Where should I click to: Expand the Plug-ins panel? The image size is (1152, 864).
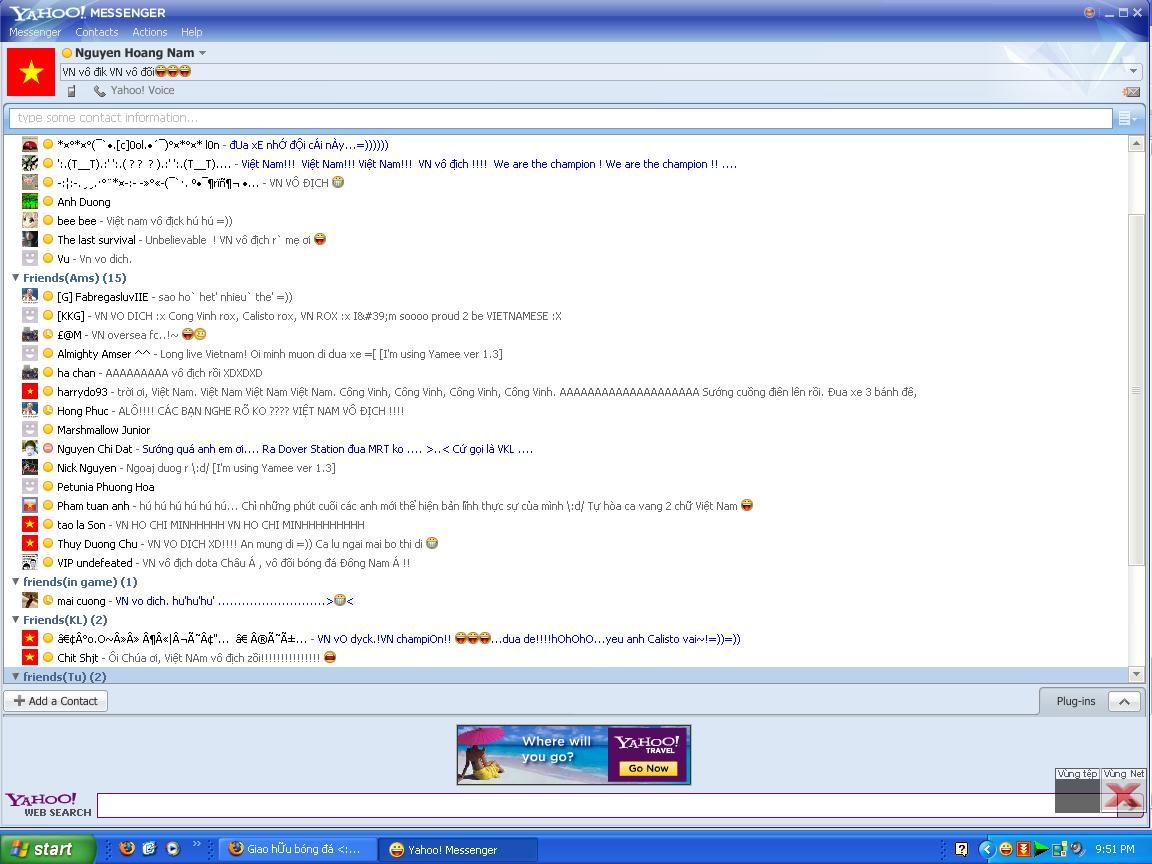(x=1124, y=701)
